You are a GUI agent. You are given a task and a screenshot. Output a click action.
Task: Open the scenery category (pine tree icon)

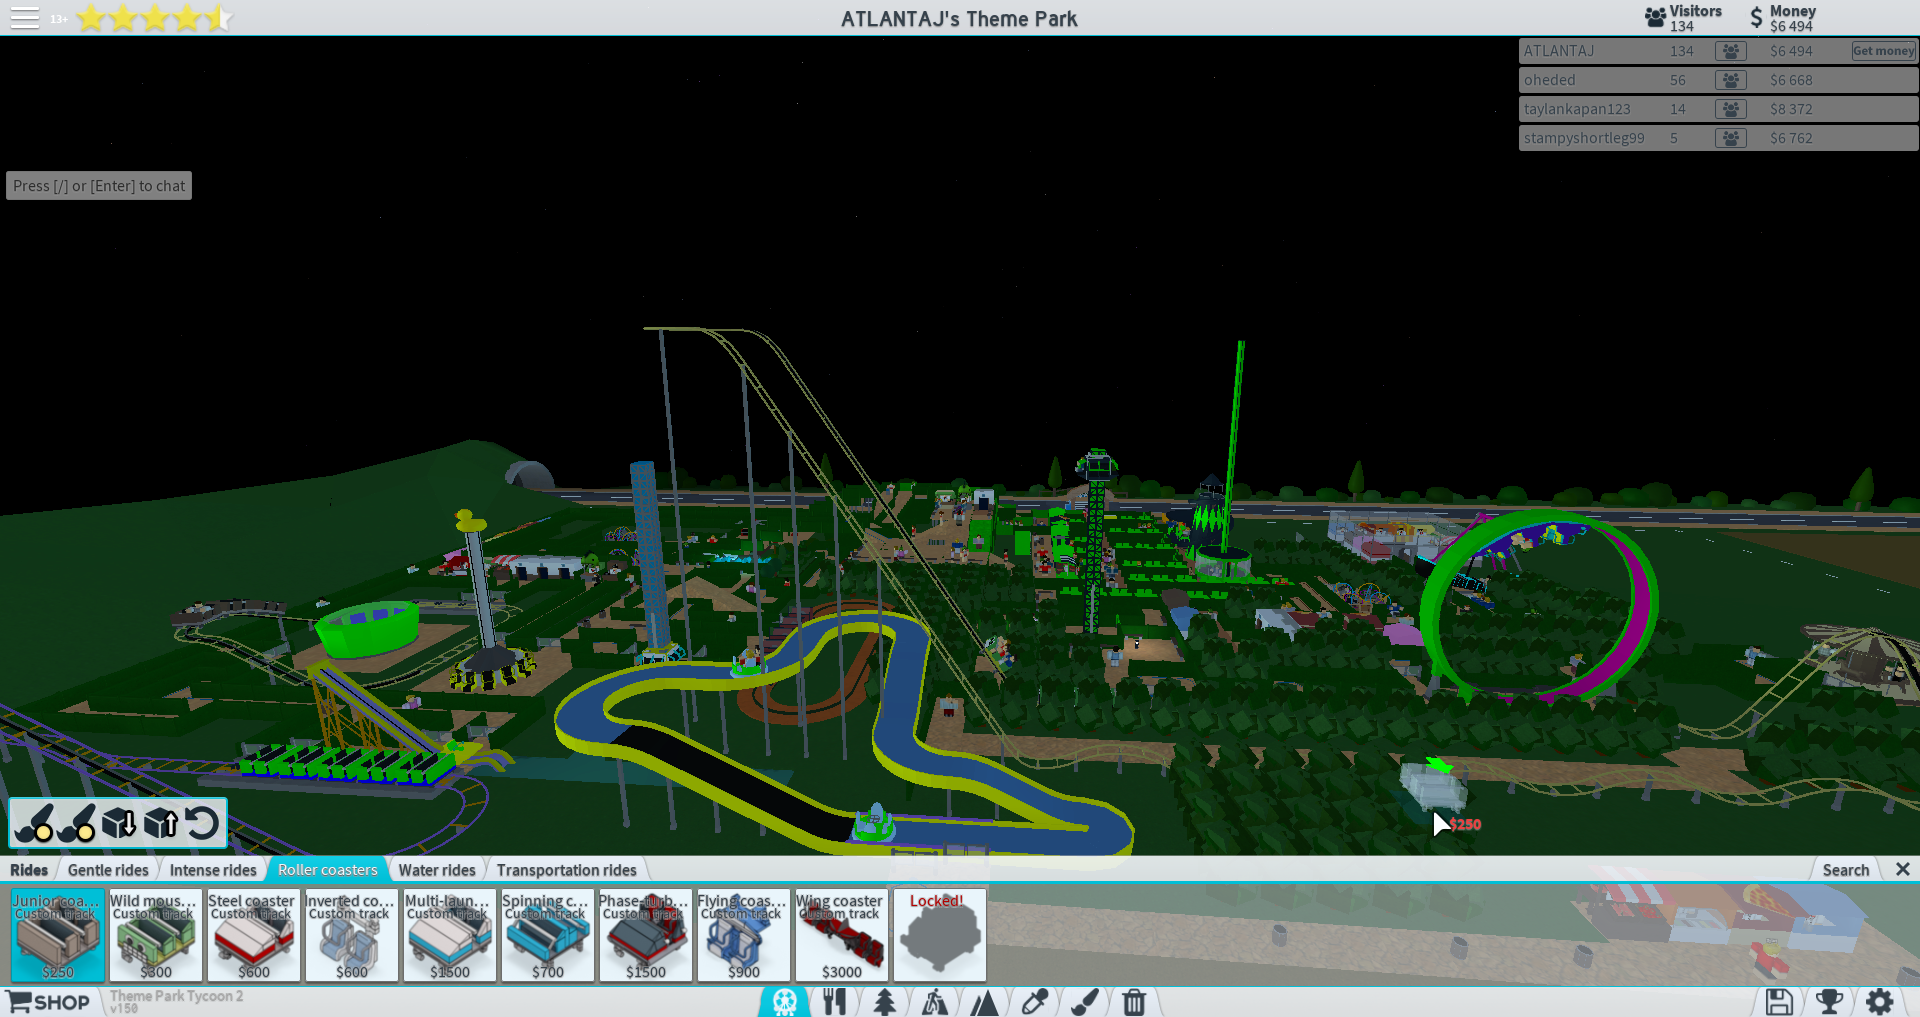(884, 1001)
